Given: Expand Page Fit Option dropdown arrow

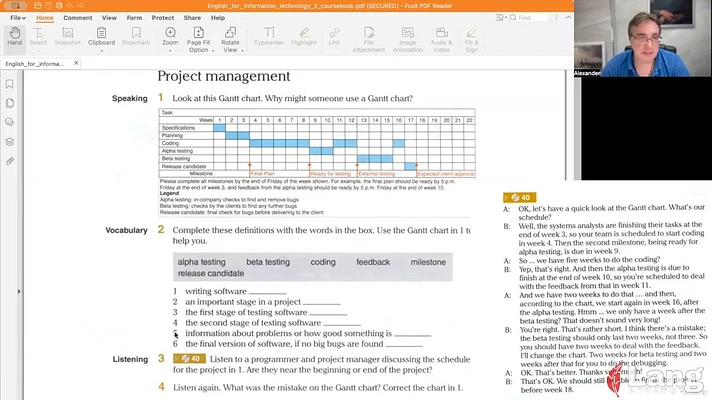Looking at the screenshot, I should point(213,51).
